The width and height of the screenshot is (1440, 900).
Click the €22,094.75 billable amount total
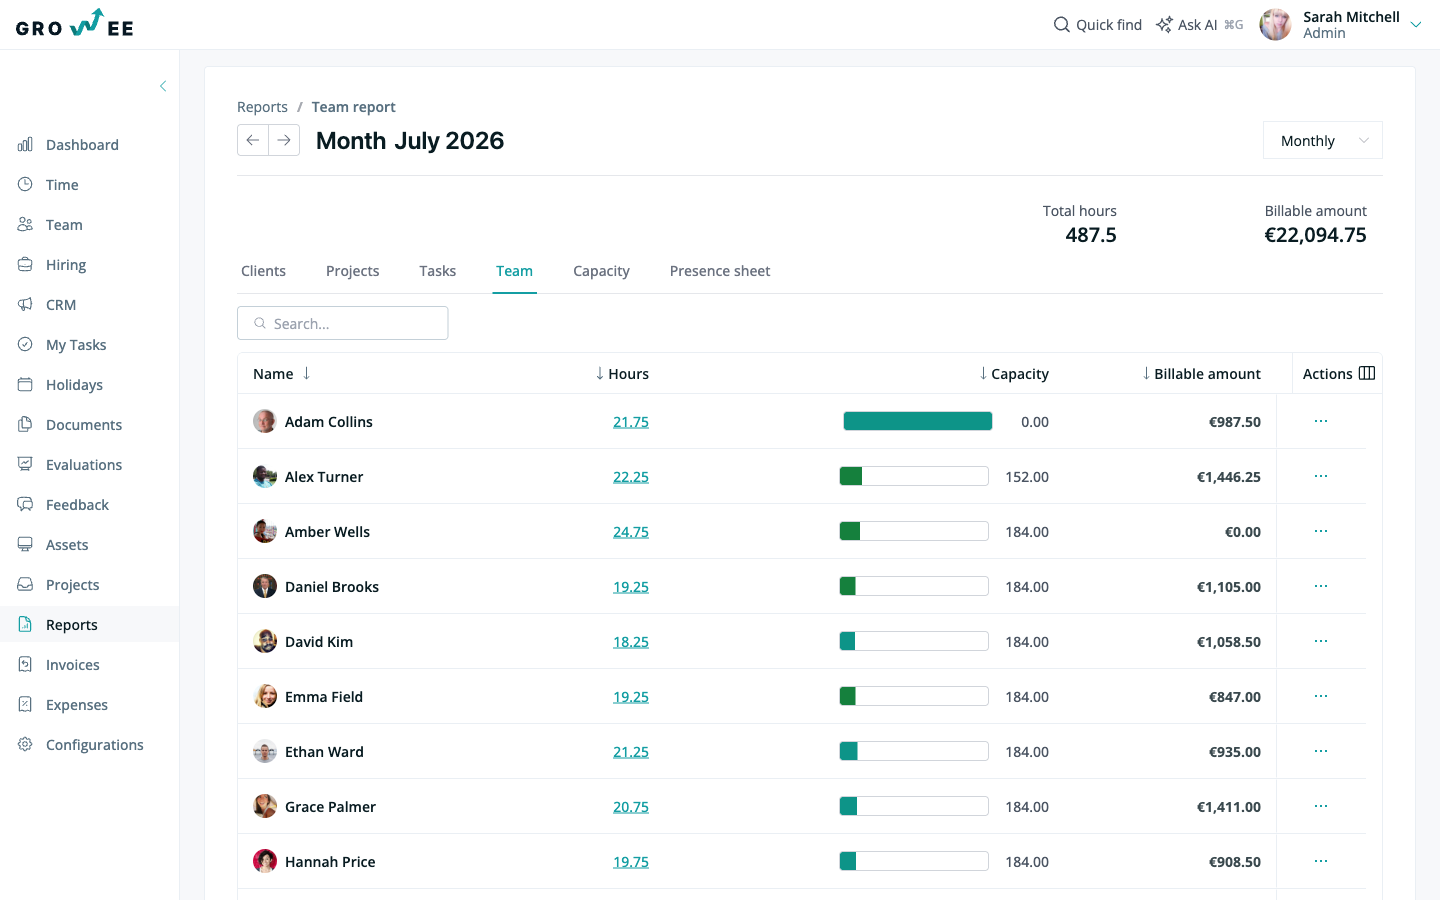point(1315,235)
